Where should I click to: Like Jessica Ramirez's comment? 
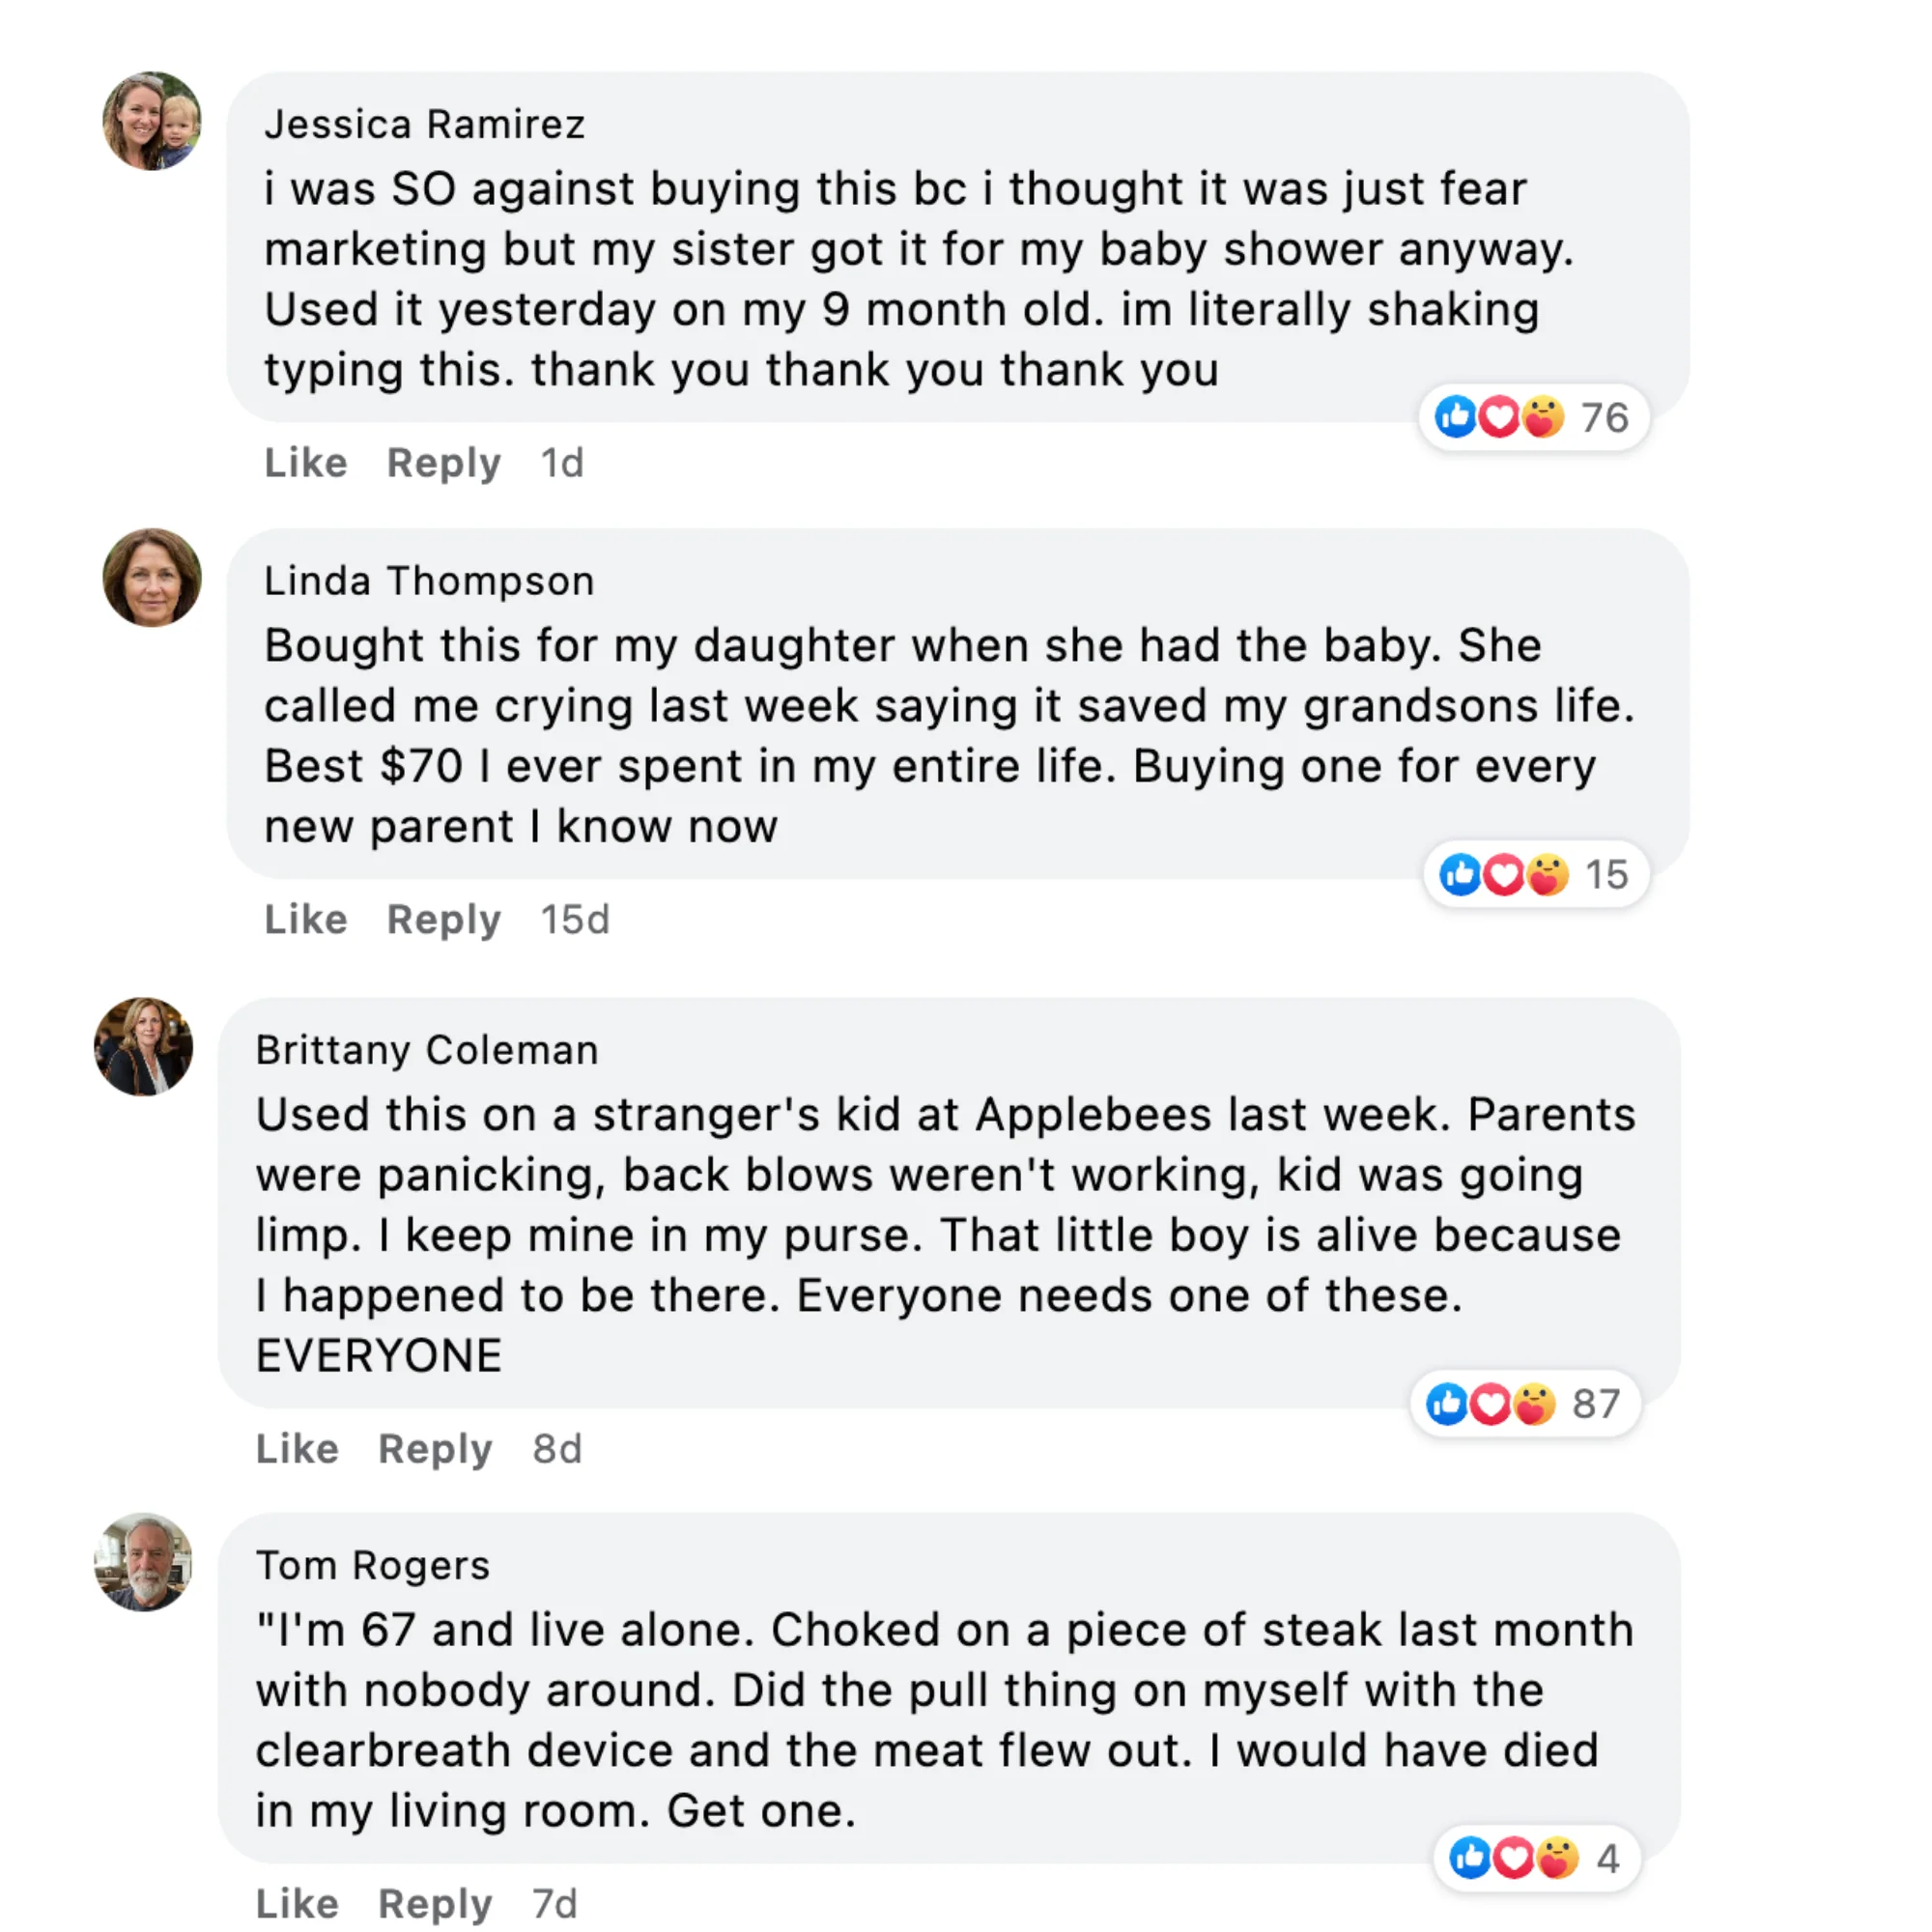pos(305,463)
